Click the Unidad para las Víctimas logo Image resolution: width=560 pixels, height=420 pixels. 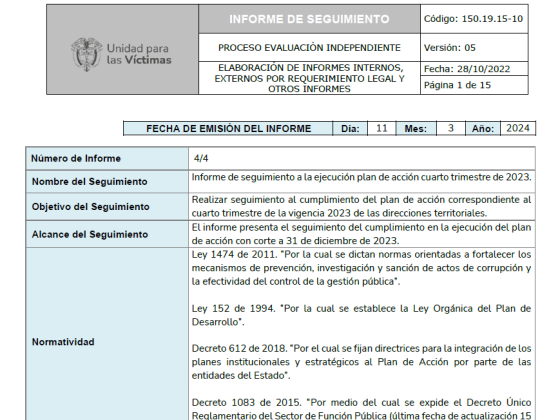click(121, 55)
